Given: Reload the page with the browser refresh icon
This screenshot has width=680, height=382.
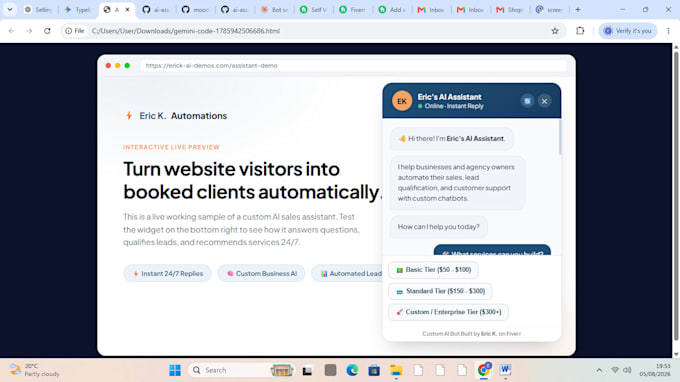Looking at the screenshot, I should pyautogui.click(x=47, y=31).
